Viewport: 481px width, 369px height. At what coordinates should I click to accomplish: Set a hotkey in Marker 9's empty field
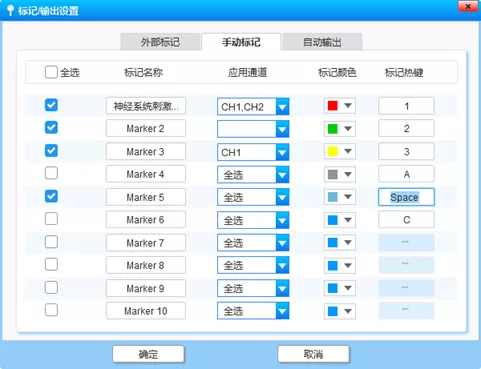pos(406,288)
